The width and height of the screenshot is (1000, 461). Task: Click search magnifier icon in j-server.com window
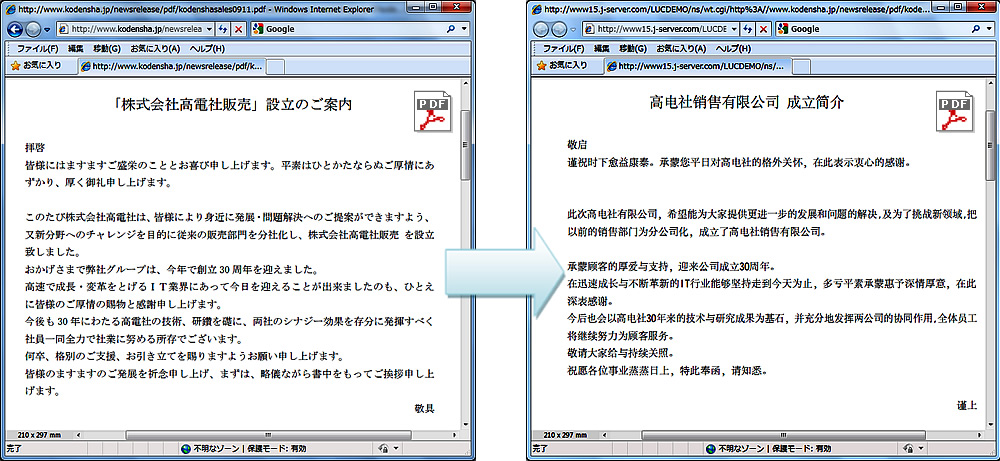click(x=976, y=29)
